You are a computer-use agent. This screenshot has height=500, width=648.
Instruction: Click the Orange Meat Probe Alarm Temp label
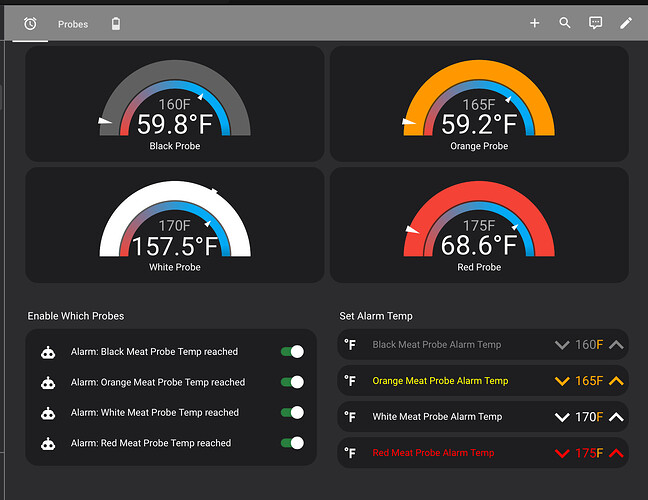point(440,381)
